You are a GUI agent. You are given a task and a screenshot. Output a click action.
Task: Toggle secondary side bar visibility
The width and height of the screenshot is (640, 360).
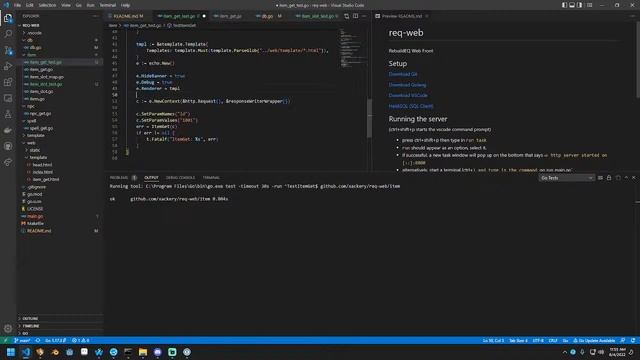click(x=580, y=5)
